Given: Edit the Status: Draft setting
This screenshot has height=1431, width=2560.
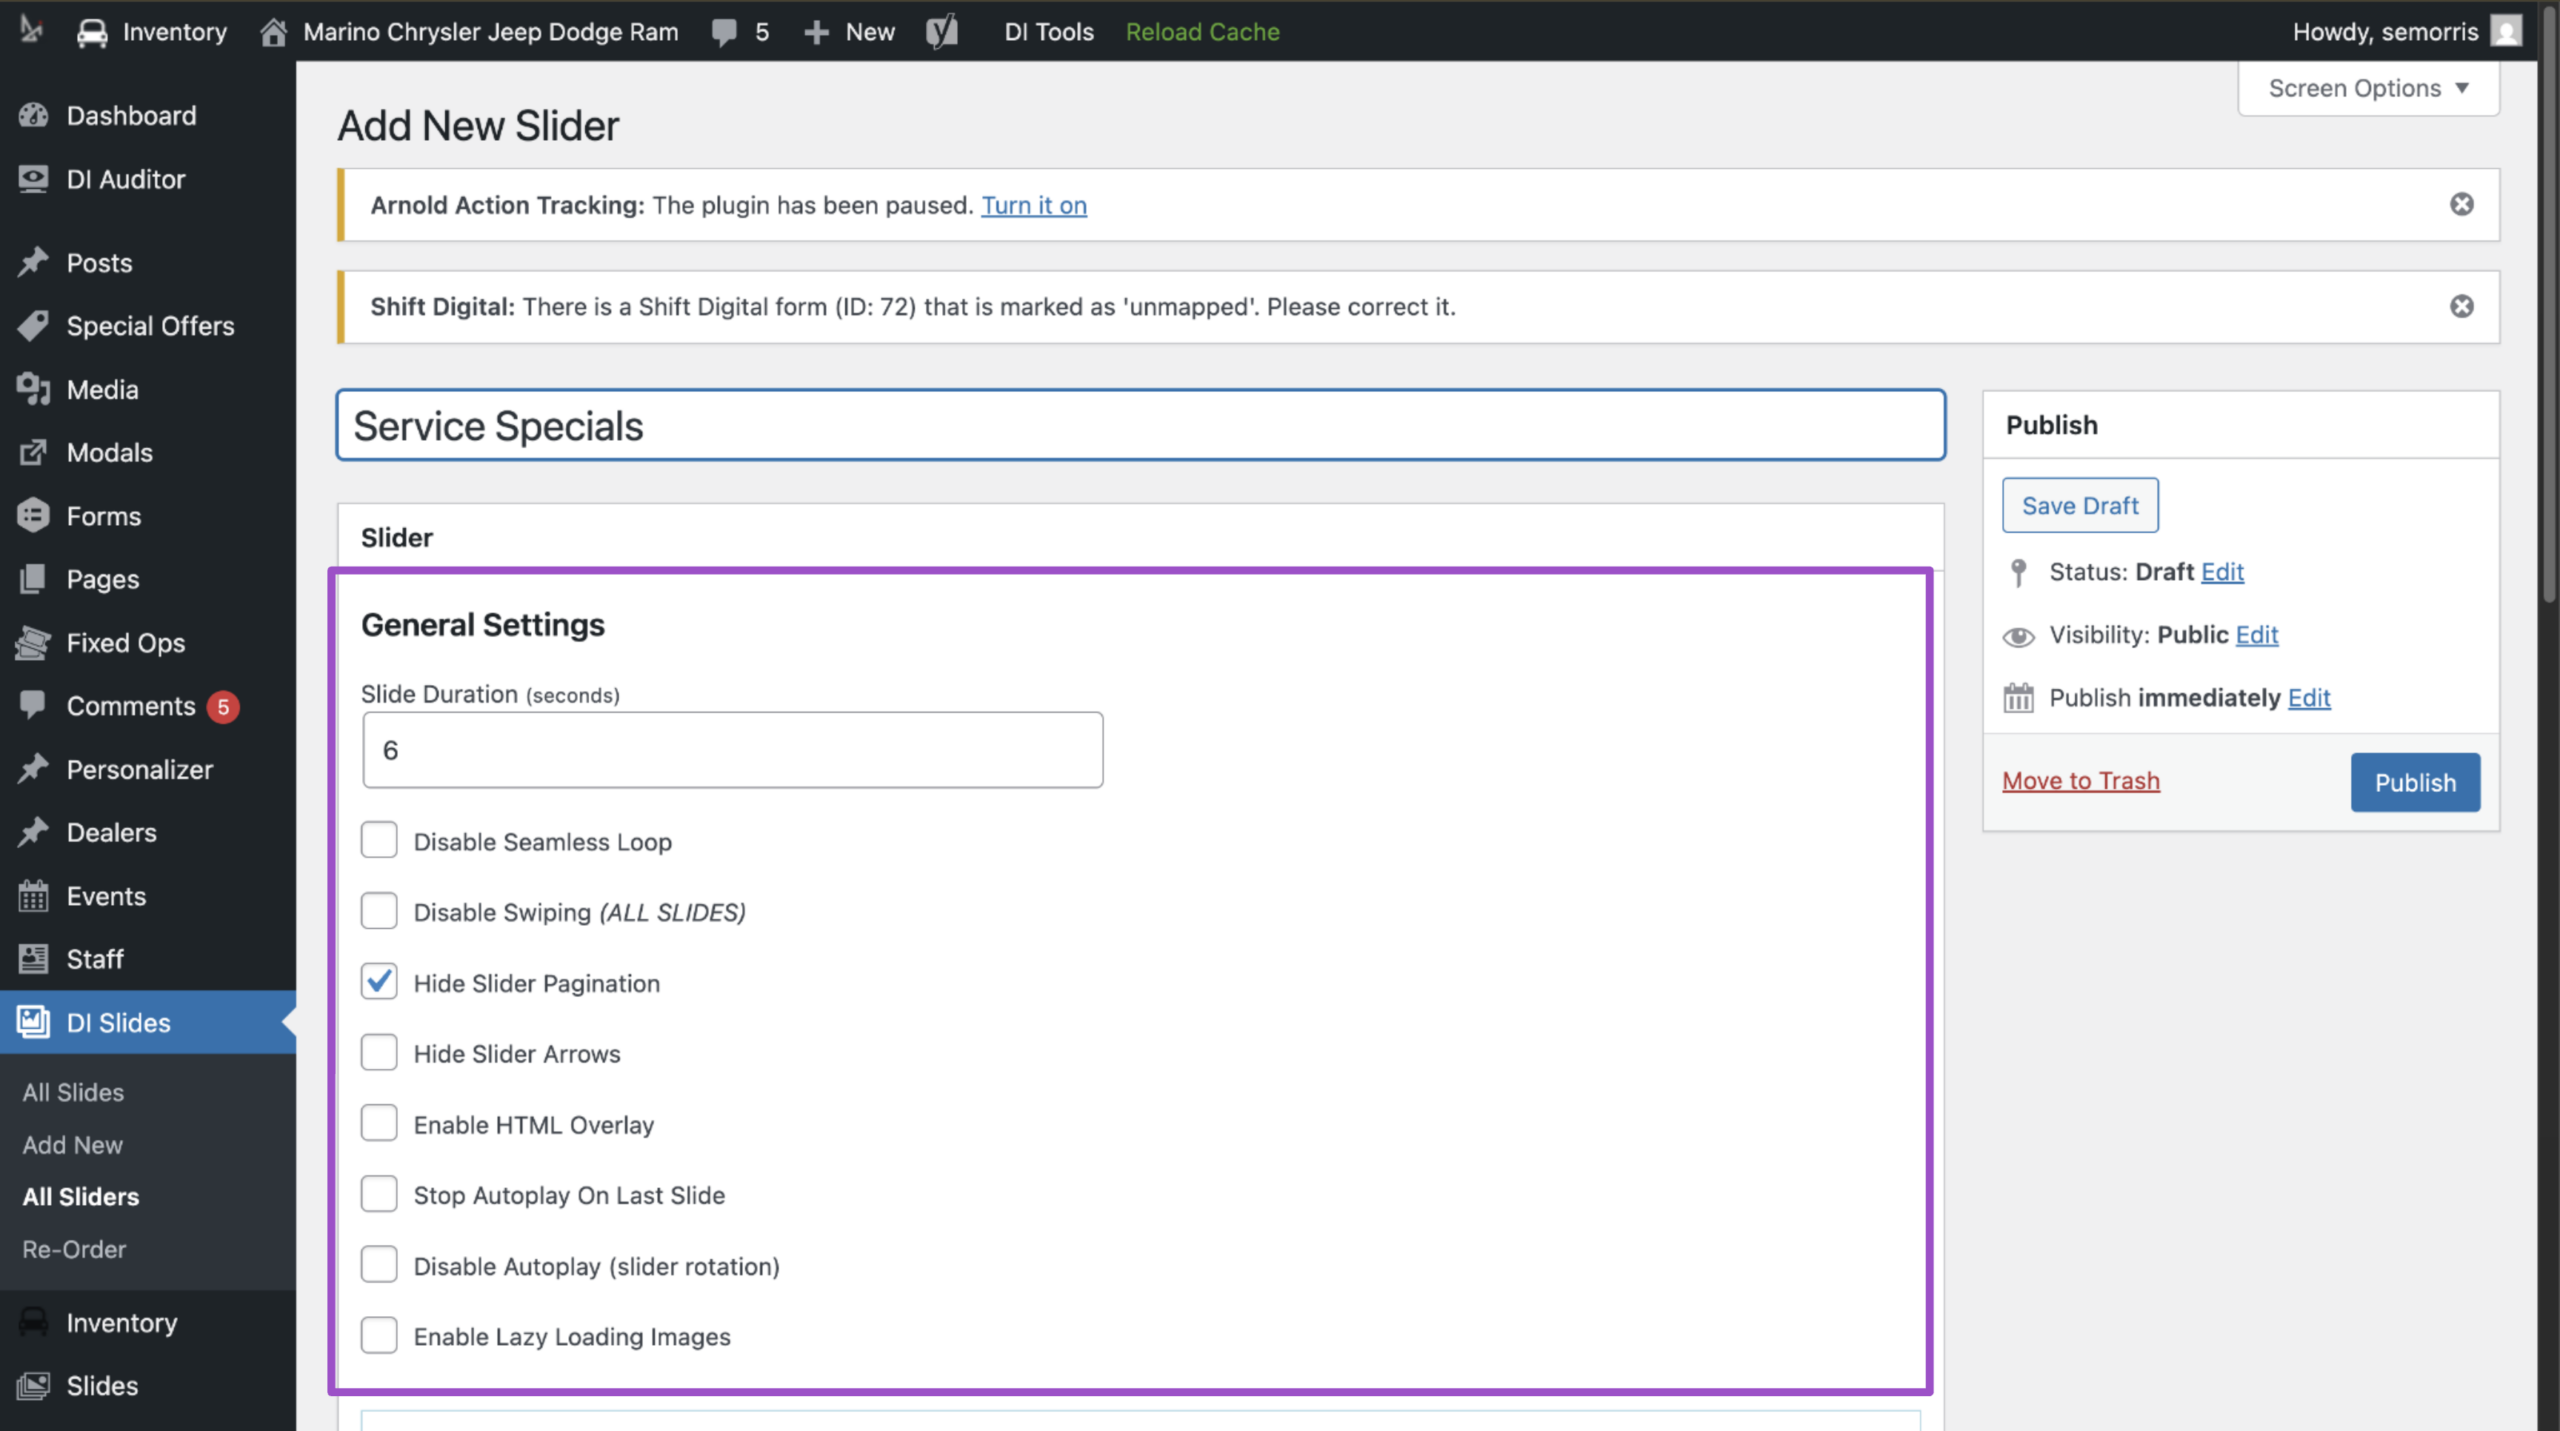Looking at the screenshot, I should [2222, 572].
